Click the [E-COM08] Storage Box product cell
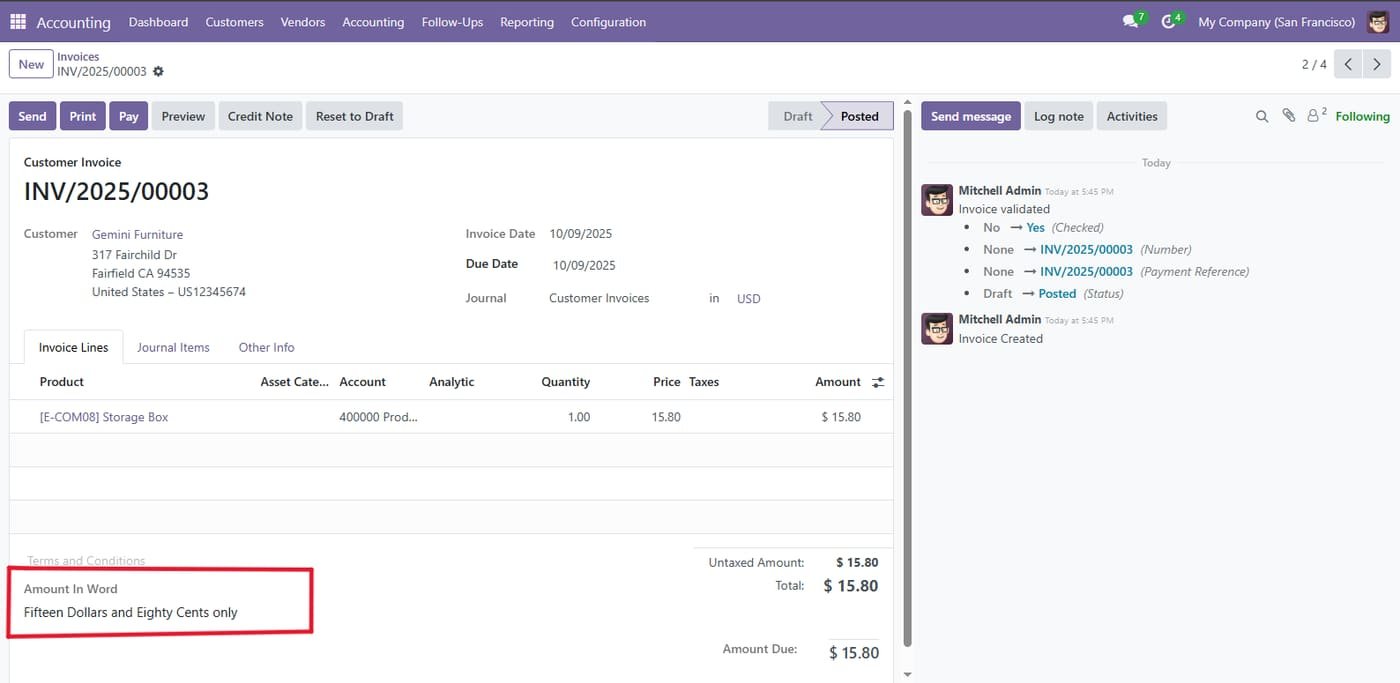Screen dimensions: 1400x683 [104, 417]
